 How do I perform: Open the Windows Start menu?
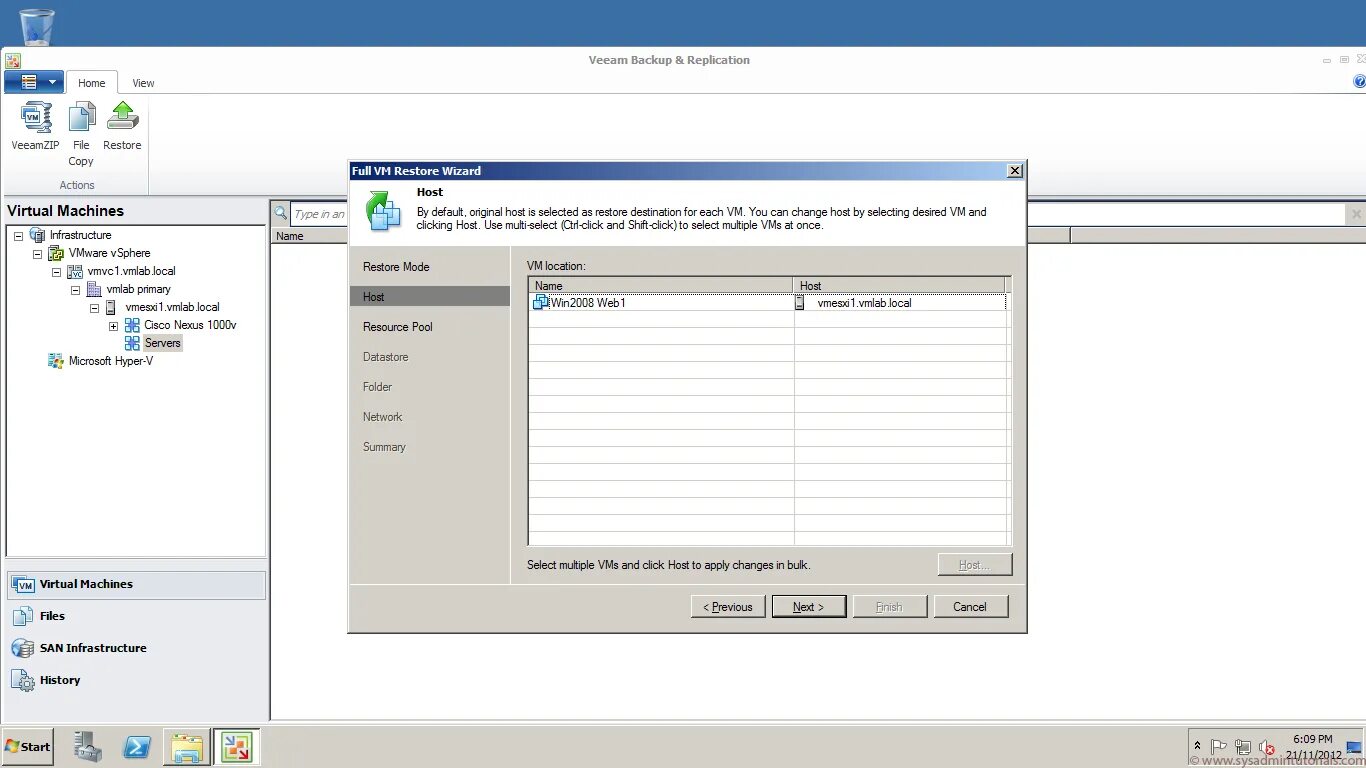point(27,746)
